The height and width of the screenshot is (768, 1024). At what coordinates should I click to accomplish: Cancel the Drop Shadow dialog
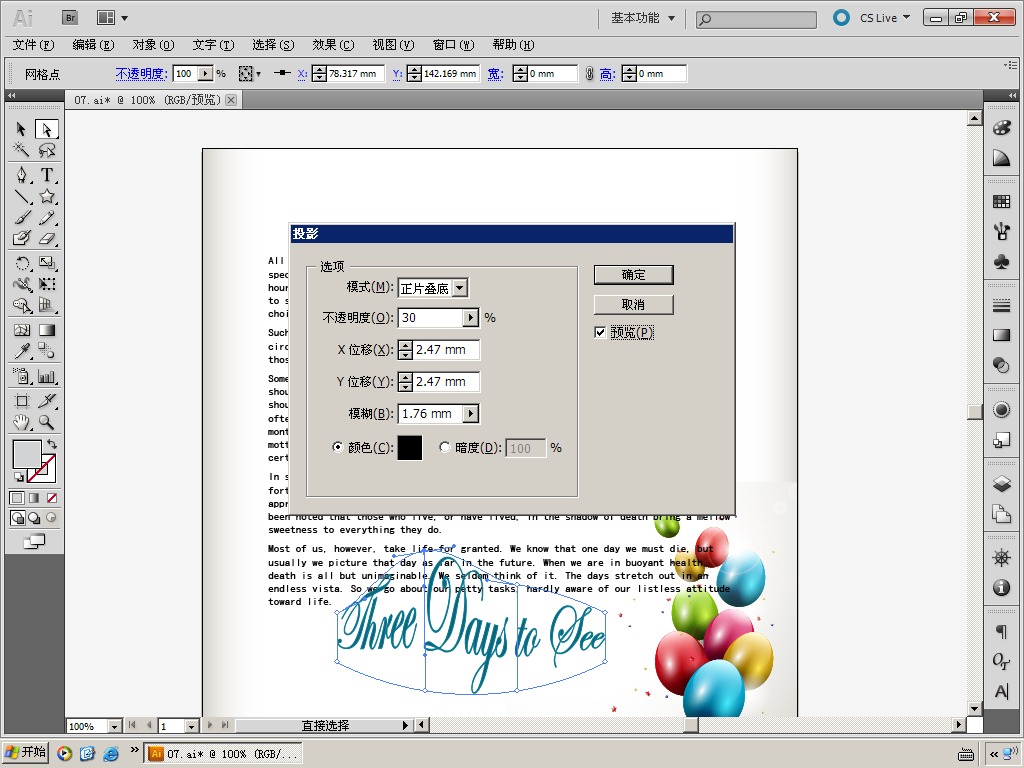633,305
